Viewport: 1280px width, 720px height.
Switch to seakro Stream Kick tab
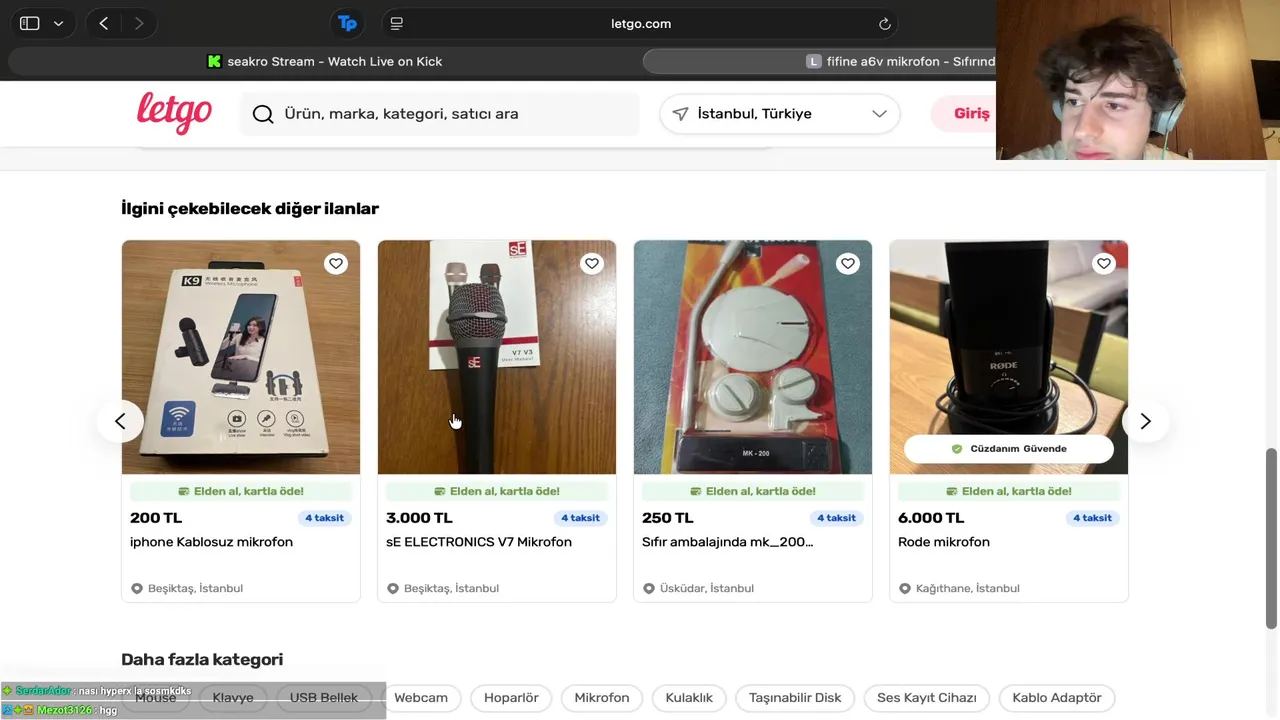(324, 61)
